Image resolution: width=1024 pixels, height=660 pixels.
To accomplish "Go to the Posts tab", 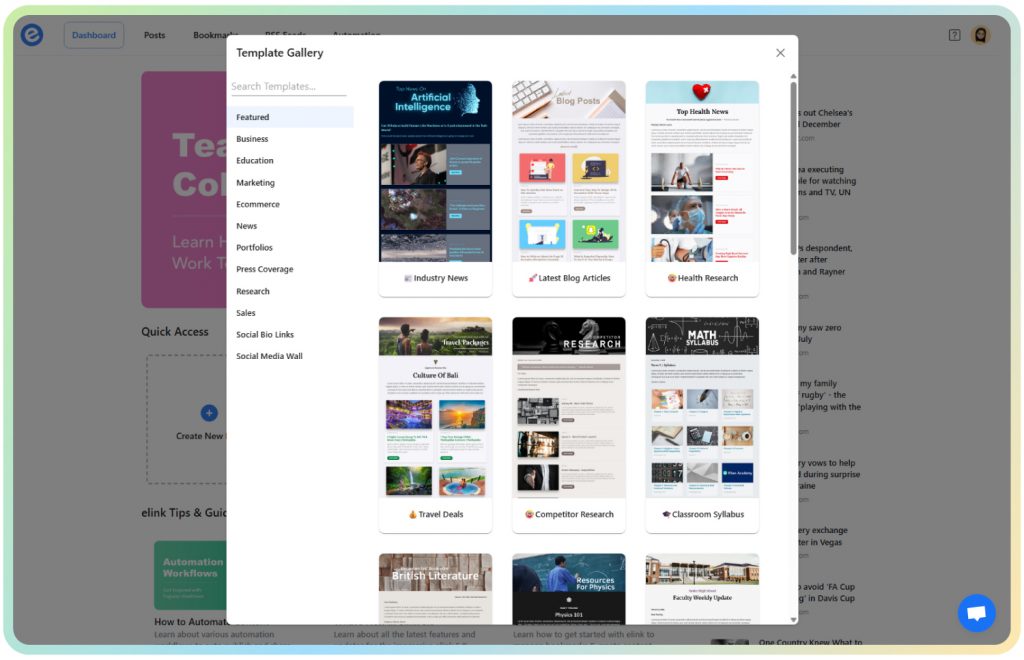I will click(x=154, y=35).
